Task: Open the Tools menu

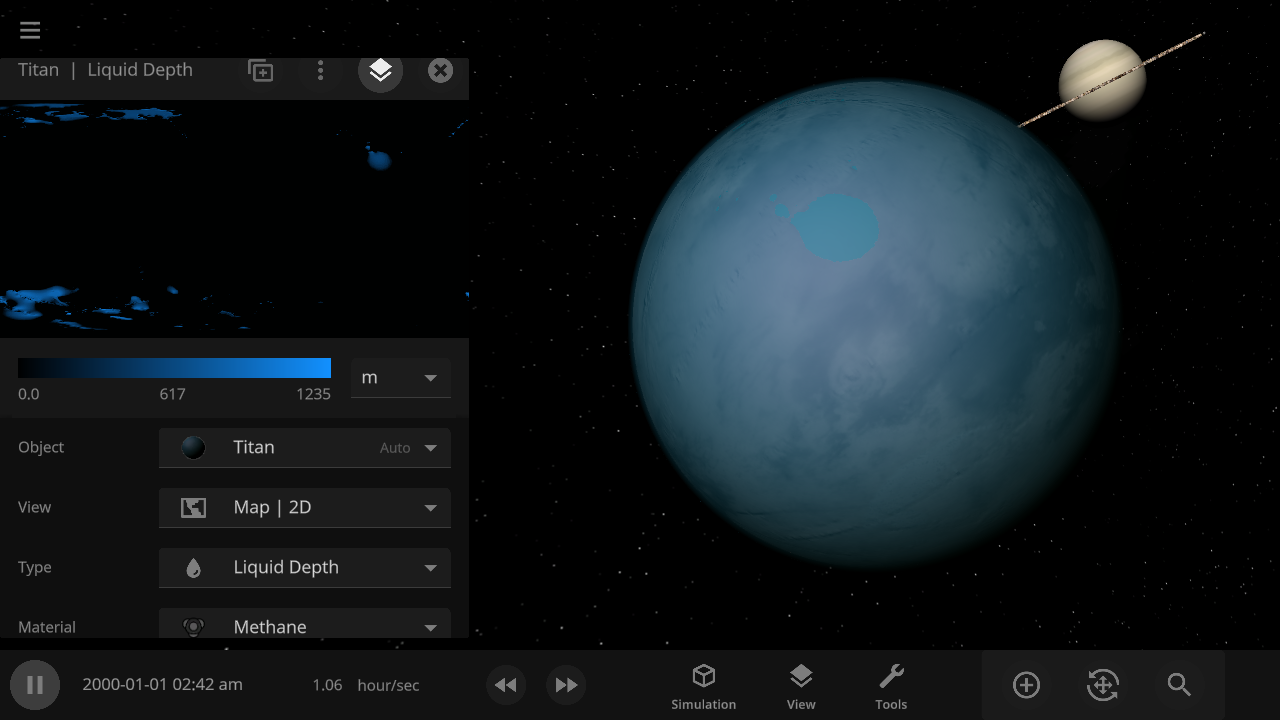Action: point(891,687)
